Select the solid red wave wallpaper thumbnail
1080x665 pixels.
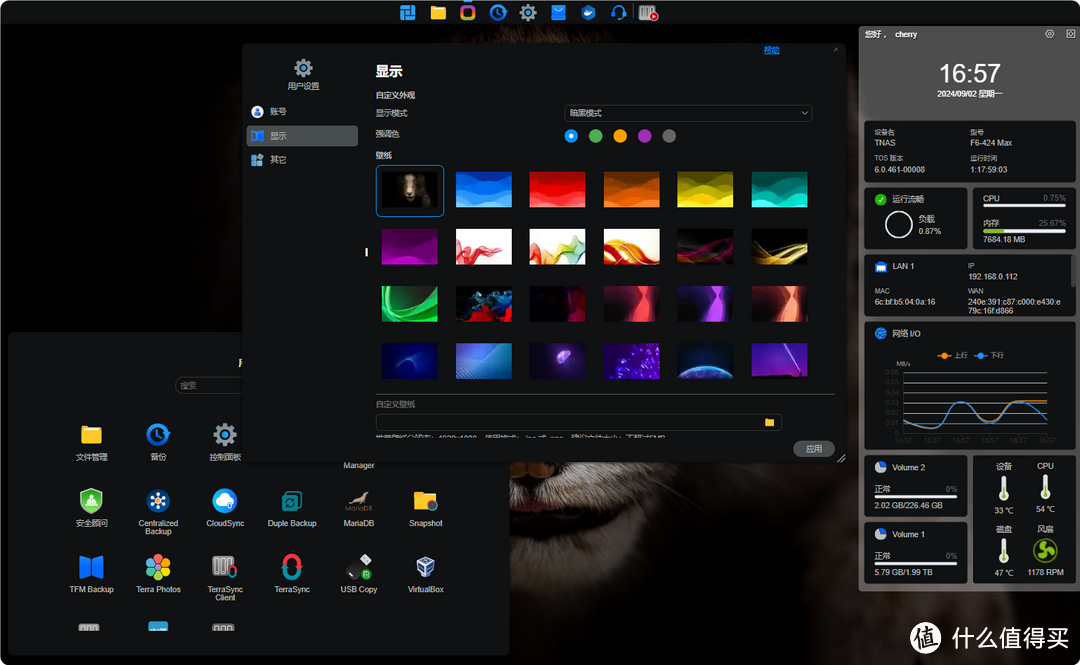(x=557, y=190)
